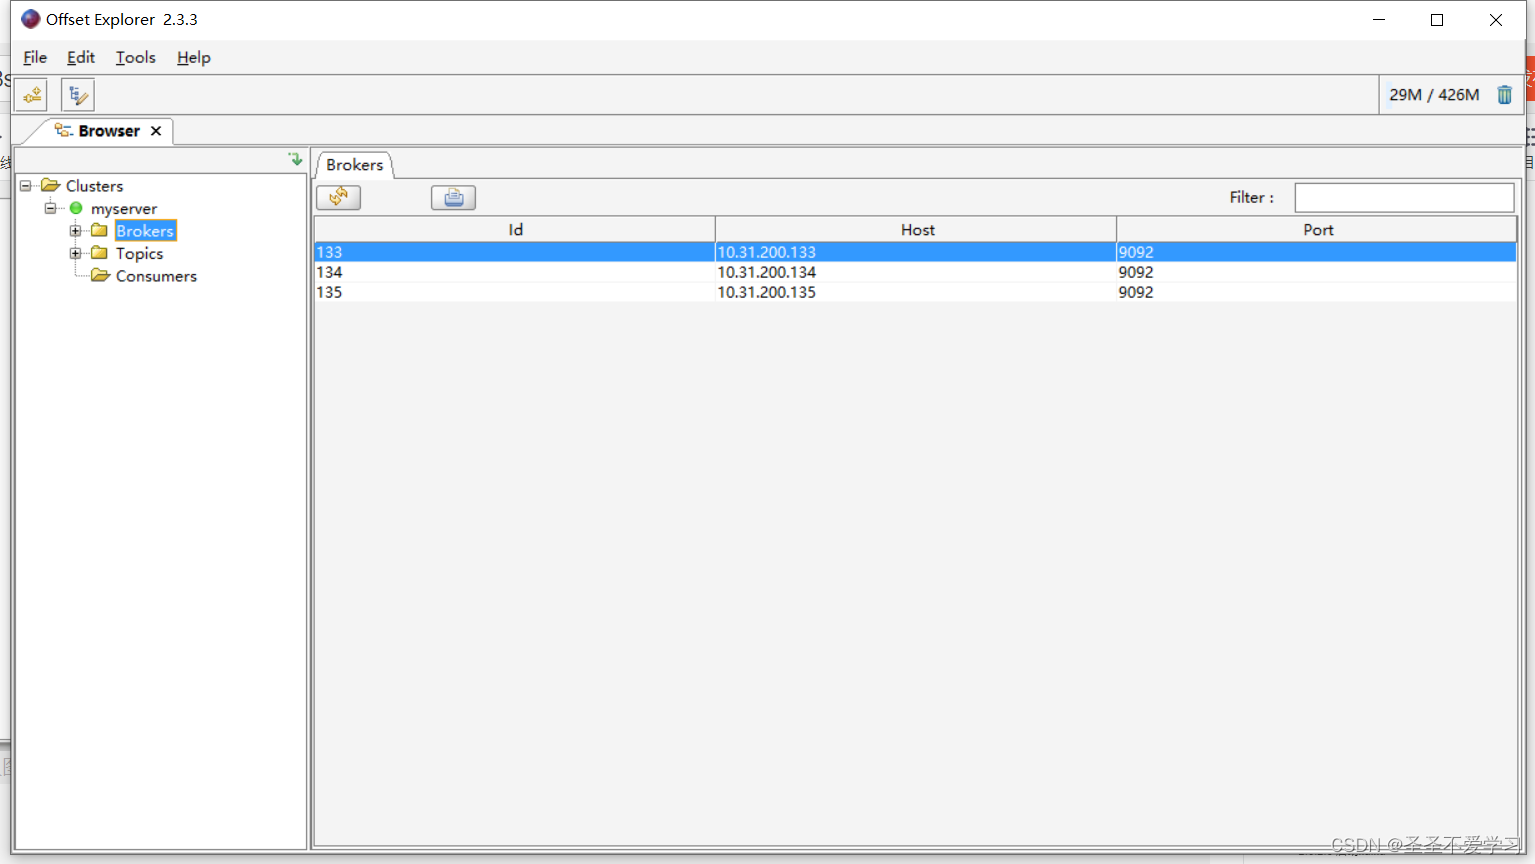Select broker Id 133 cell
The height and width of the screenshot is (864, 1535).
[515, 252]
